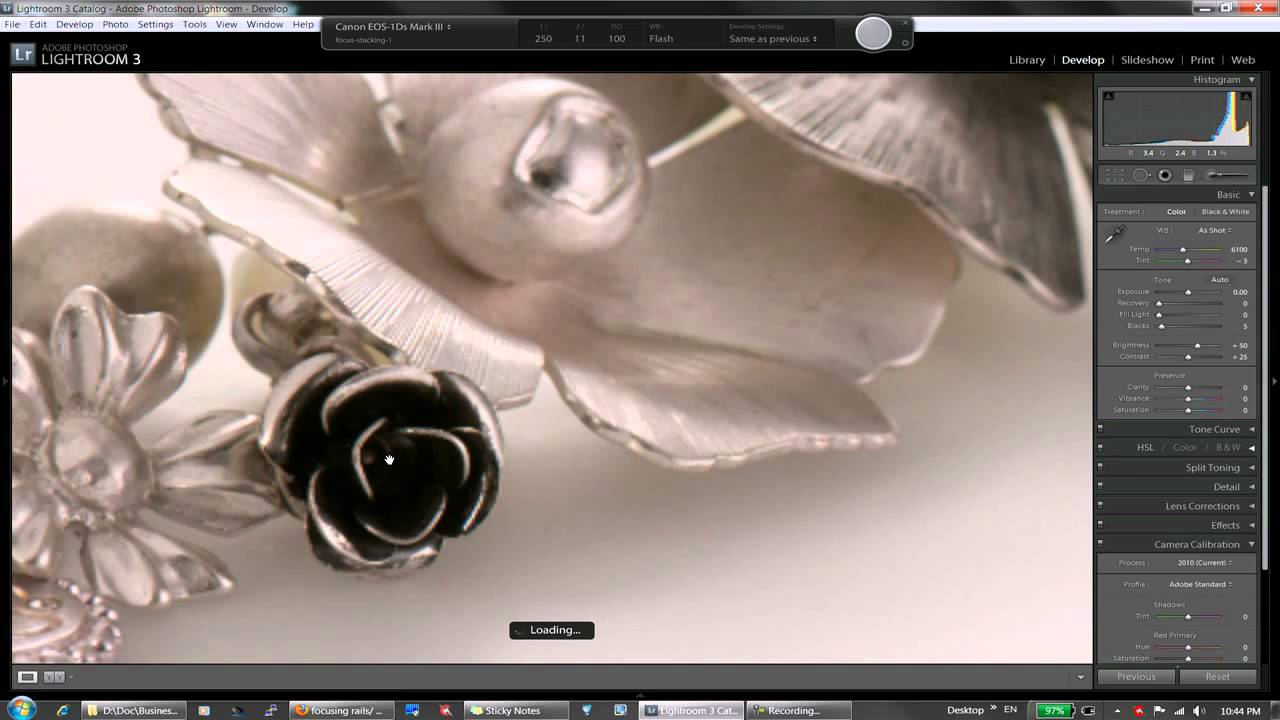Viewport: 1280px width, 720px height.
Task: Click the Brightness slider handle
Action: click(x=1197, y=345)
